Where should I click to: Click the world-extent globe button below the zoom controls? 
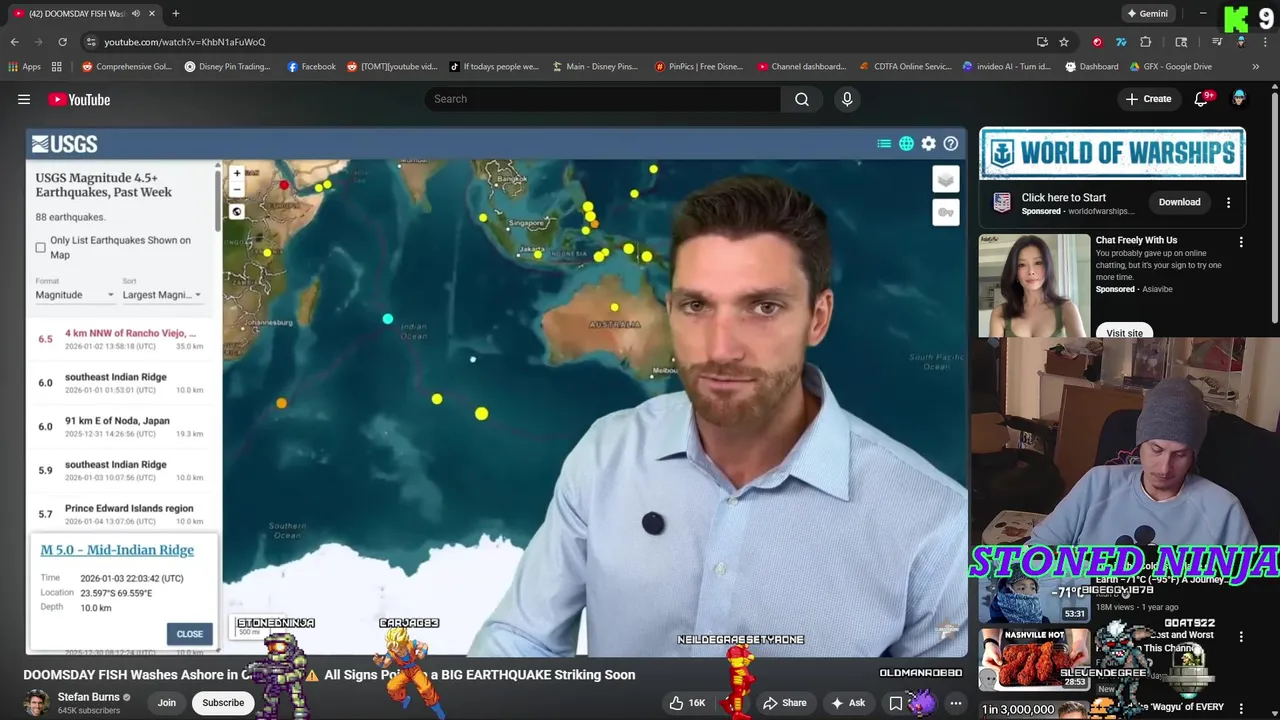tap(237, 211)
